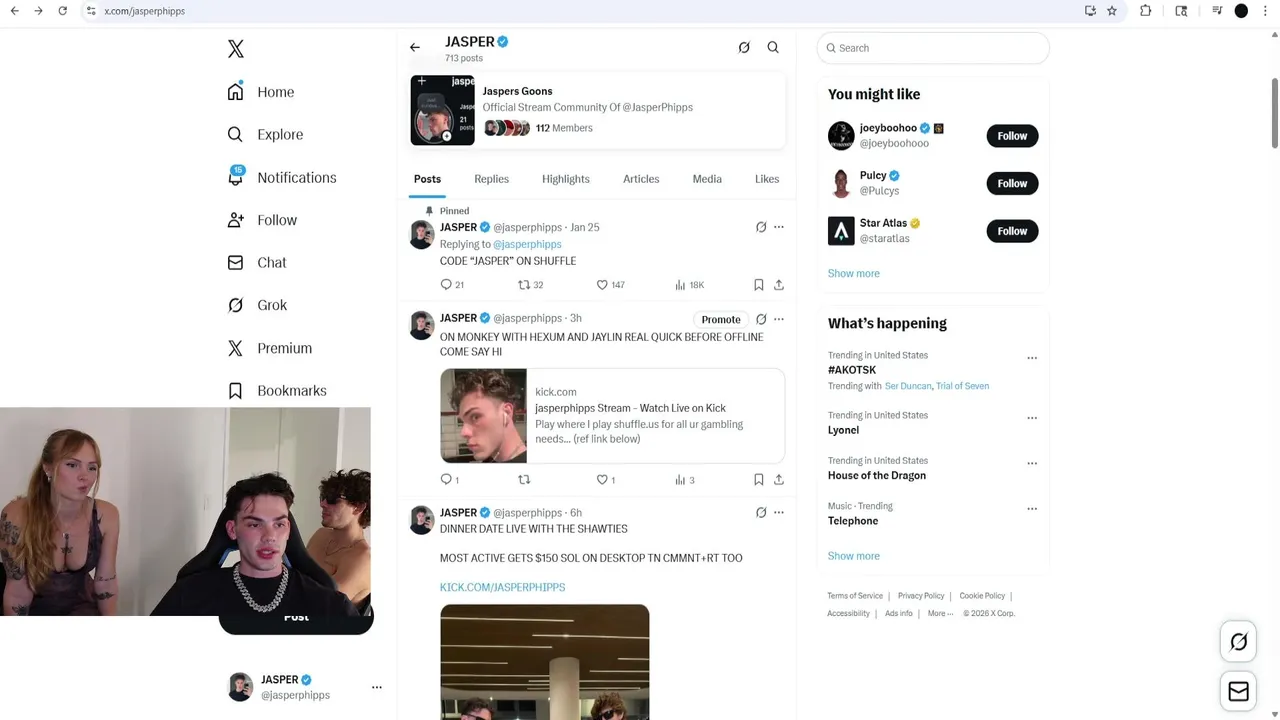Share the ON MONKEY post
Viewport: 1280px width, 720px height.
tap(779, 480)
